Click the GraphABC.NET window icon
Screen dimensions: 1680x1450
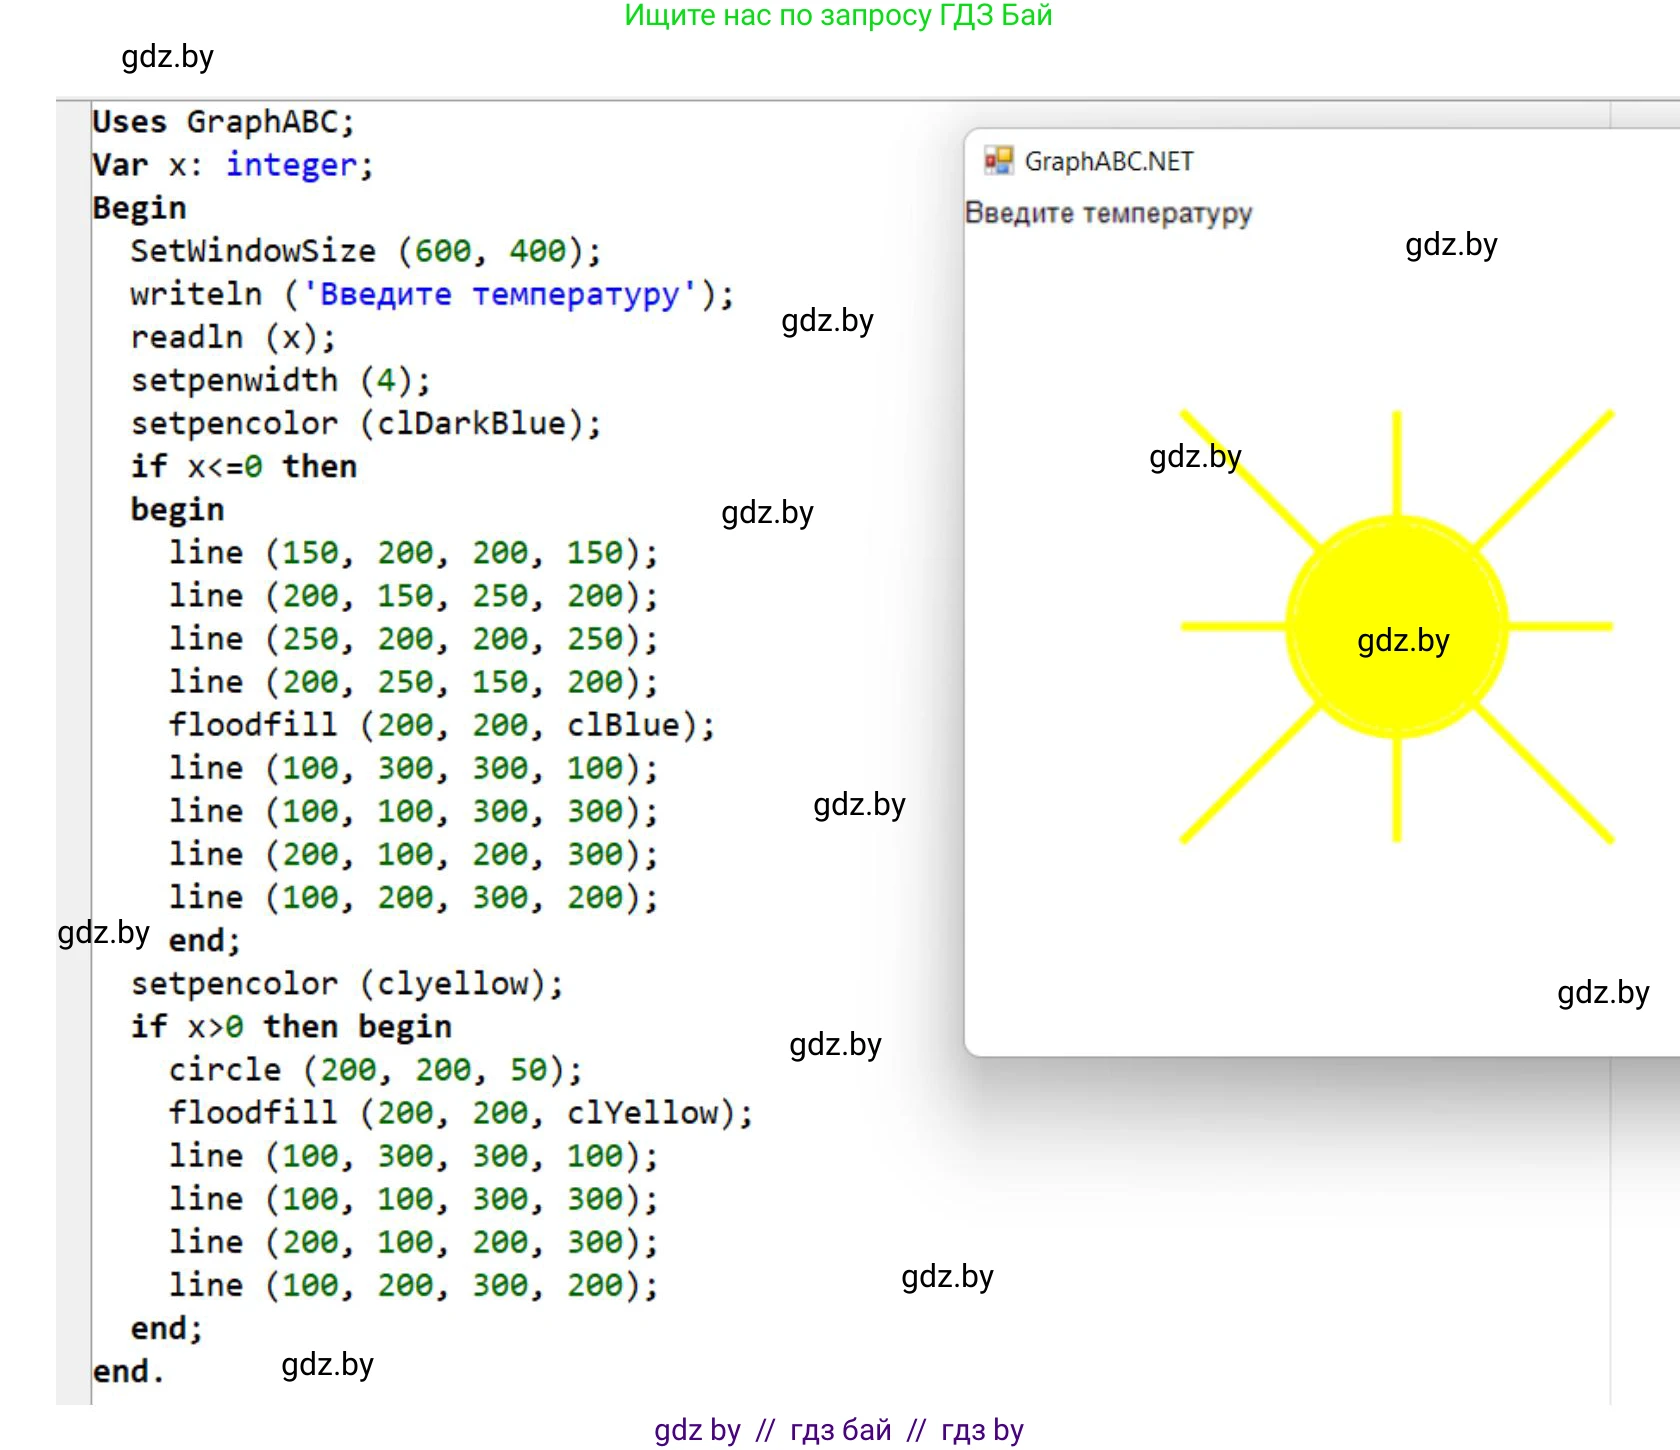[998, 161]
